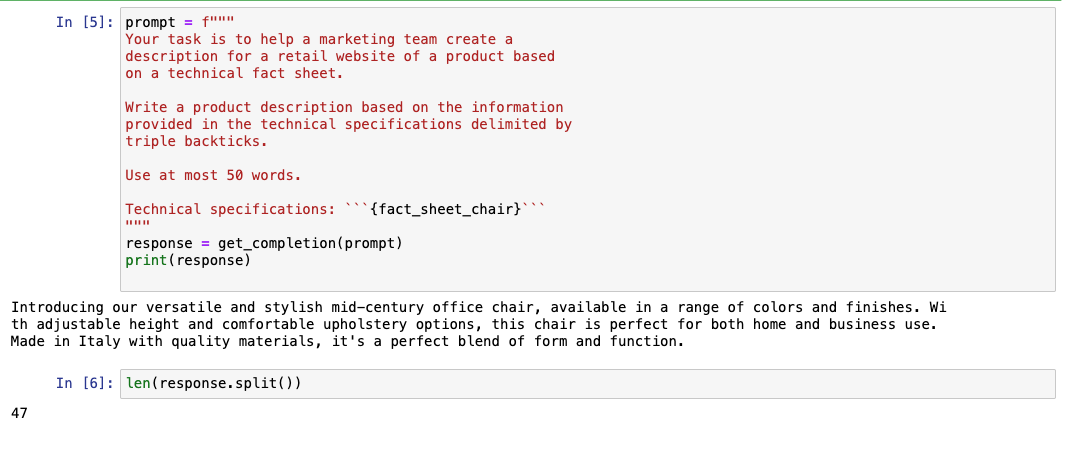The height and width of the screenshot is (462, 1070).
Task: Click the line 'provided in the technical specifications delimited by'
Action: coord(349,124)
